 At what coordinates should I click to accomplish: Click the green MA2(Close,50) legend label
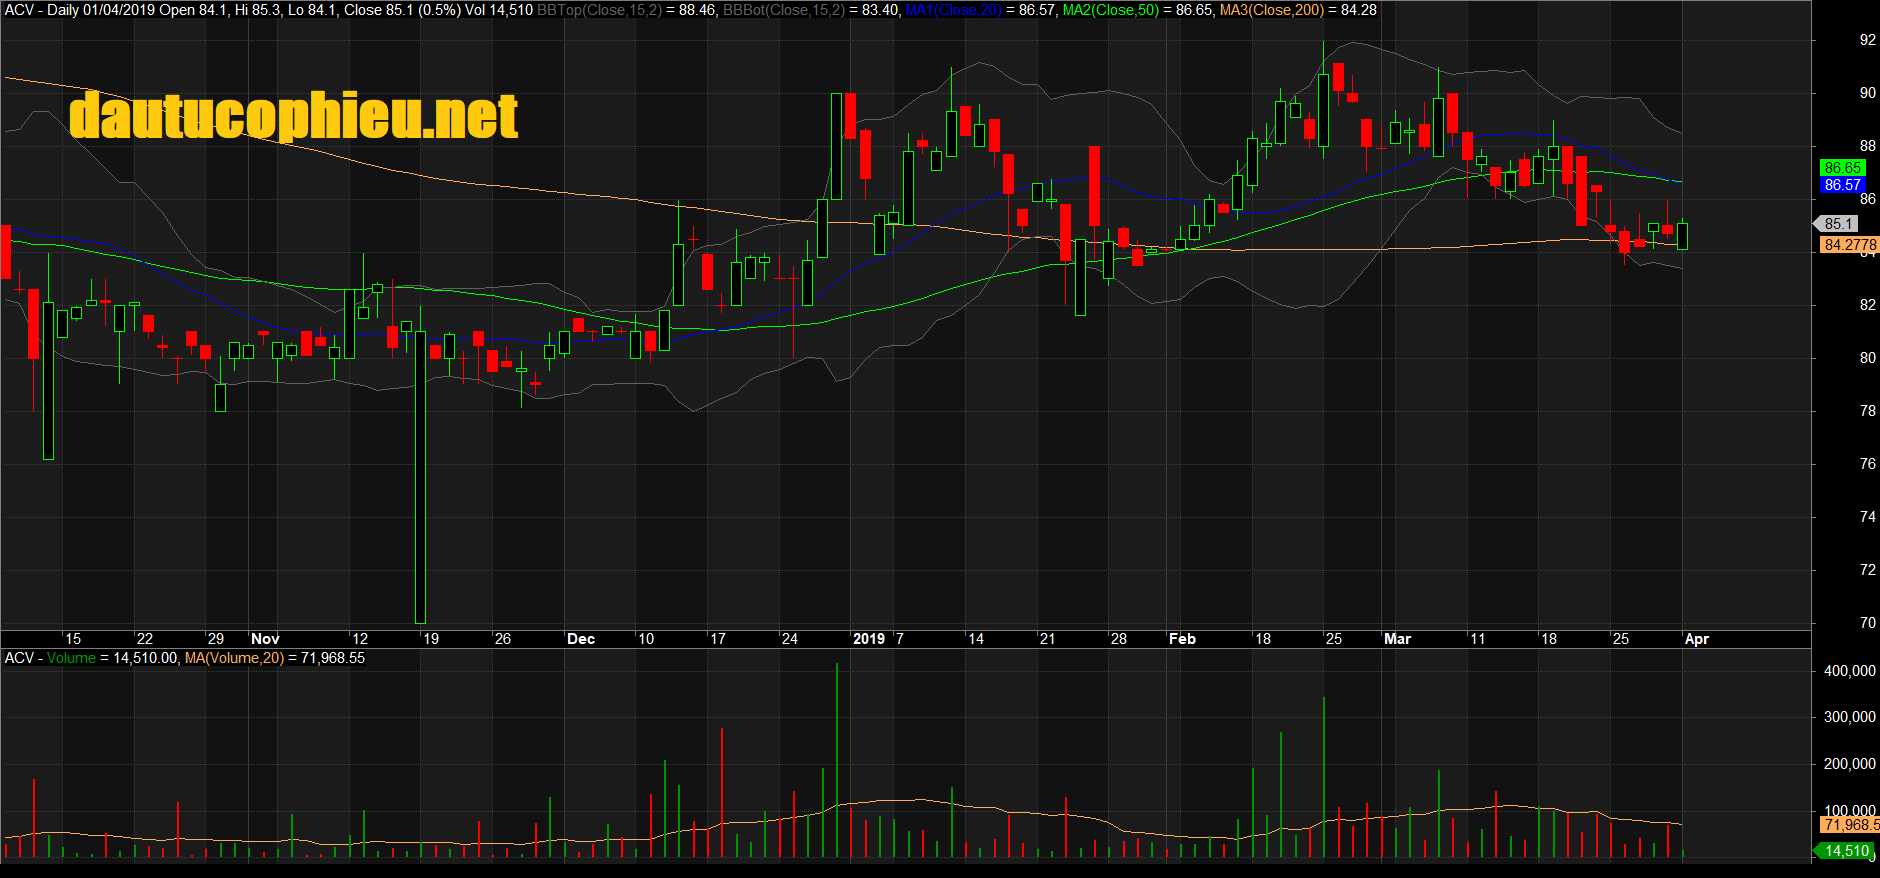[1110, 10]
